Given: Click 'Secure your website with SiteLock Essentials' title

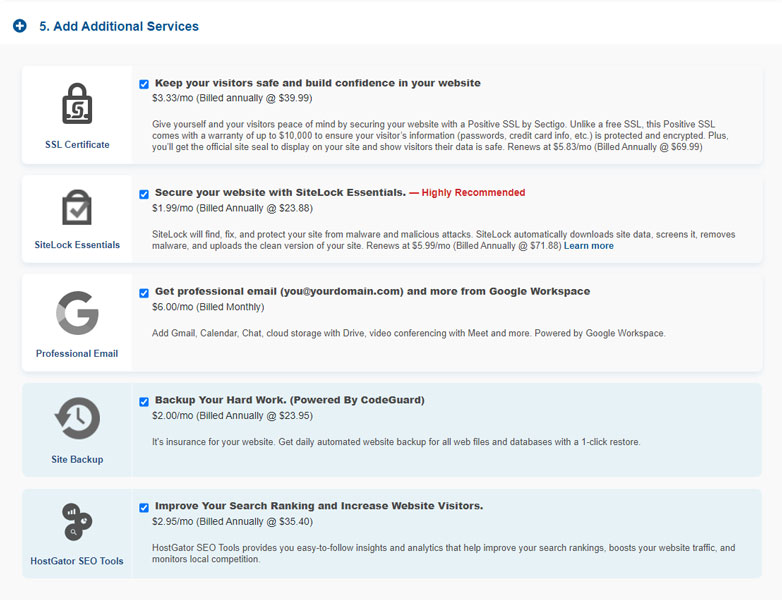Looking at the screenshot, I should pyautogui.click(x=280, y=193).
